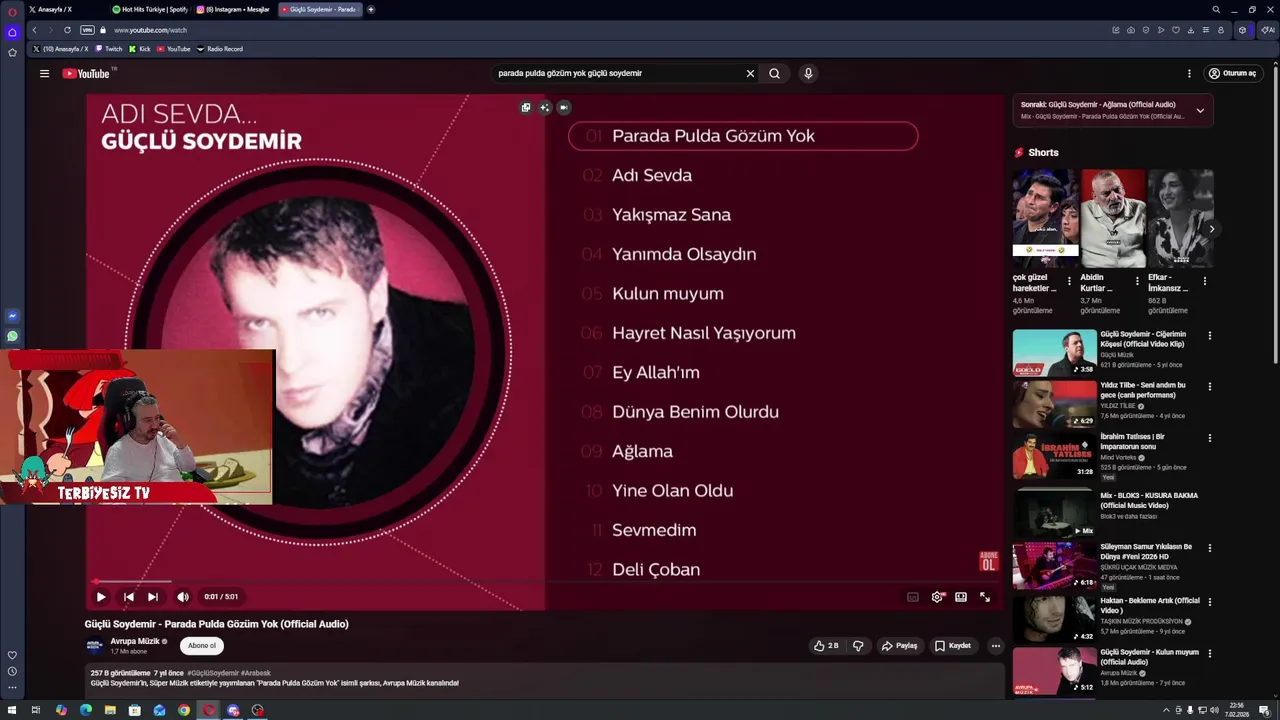
Task: Open the Opera menu logo
Action: [12, 12]
